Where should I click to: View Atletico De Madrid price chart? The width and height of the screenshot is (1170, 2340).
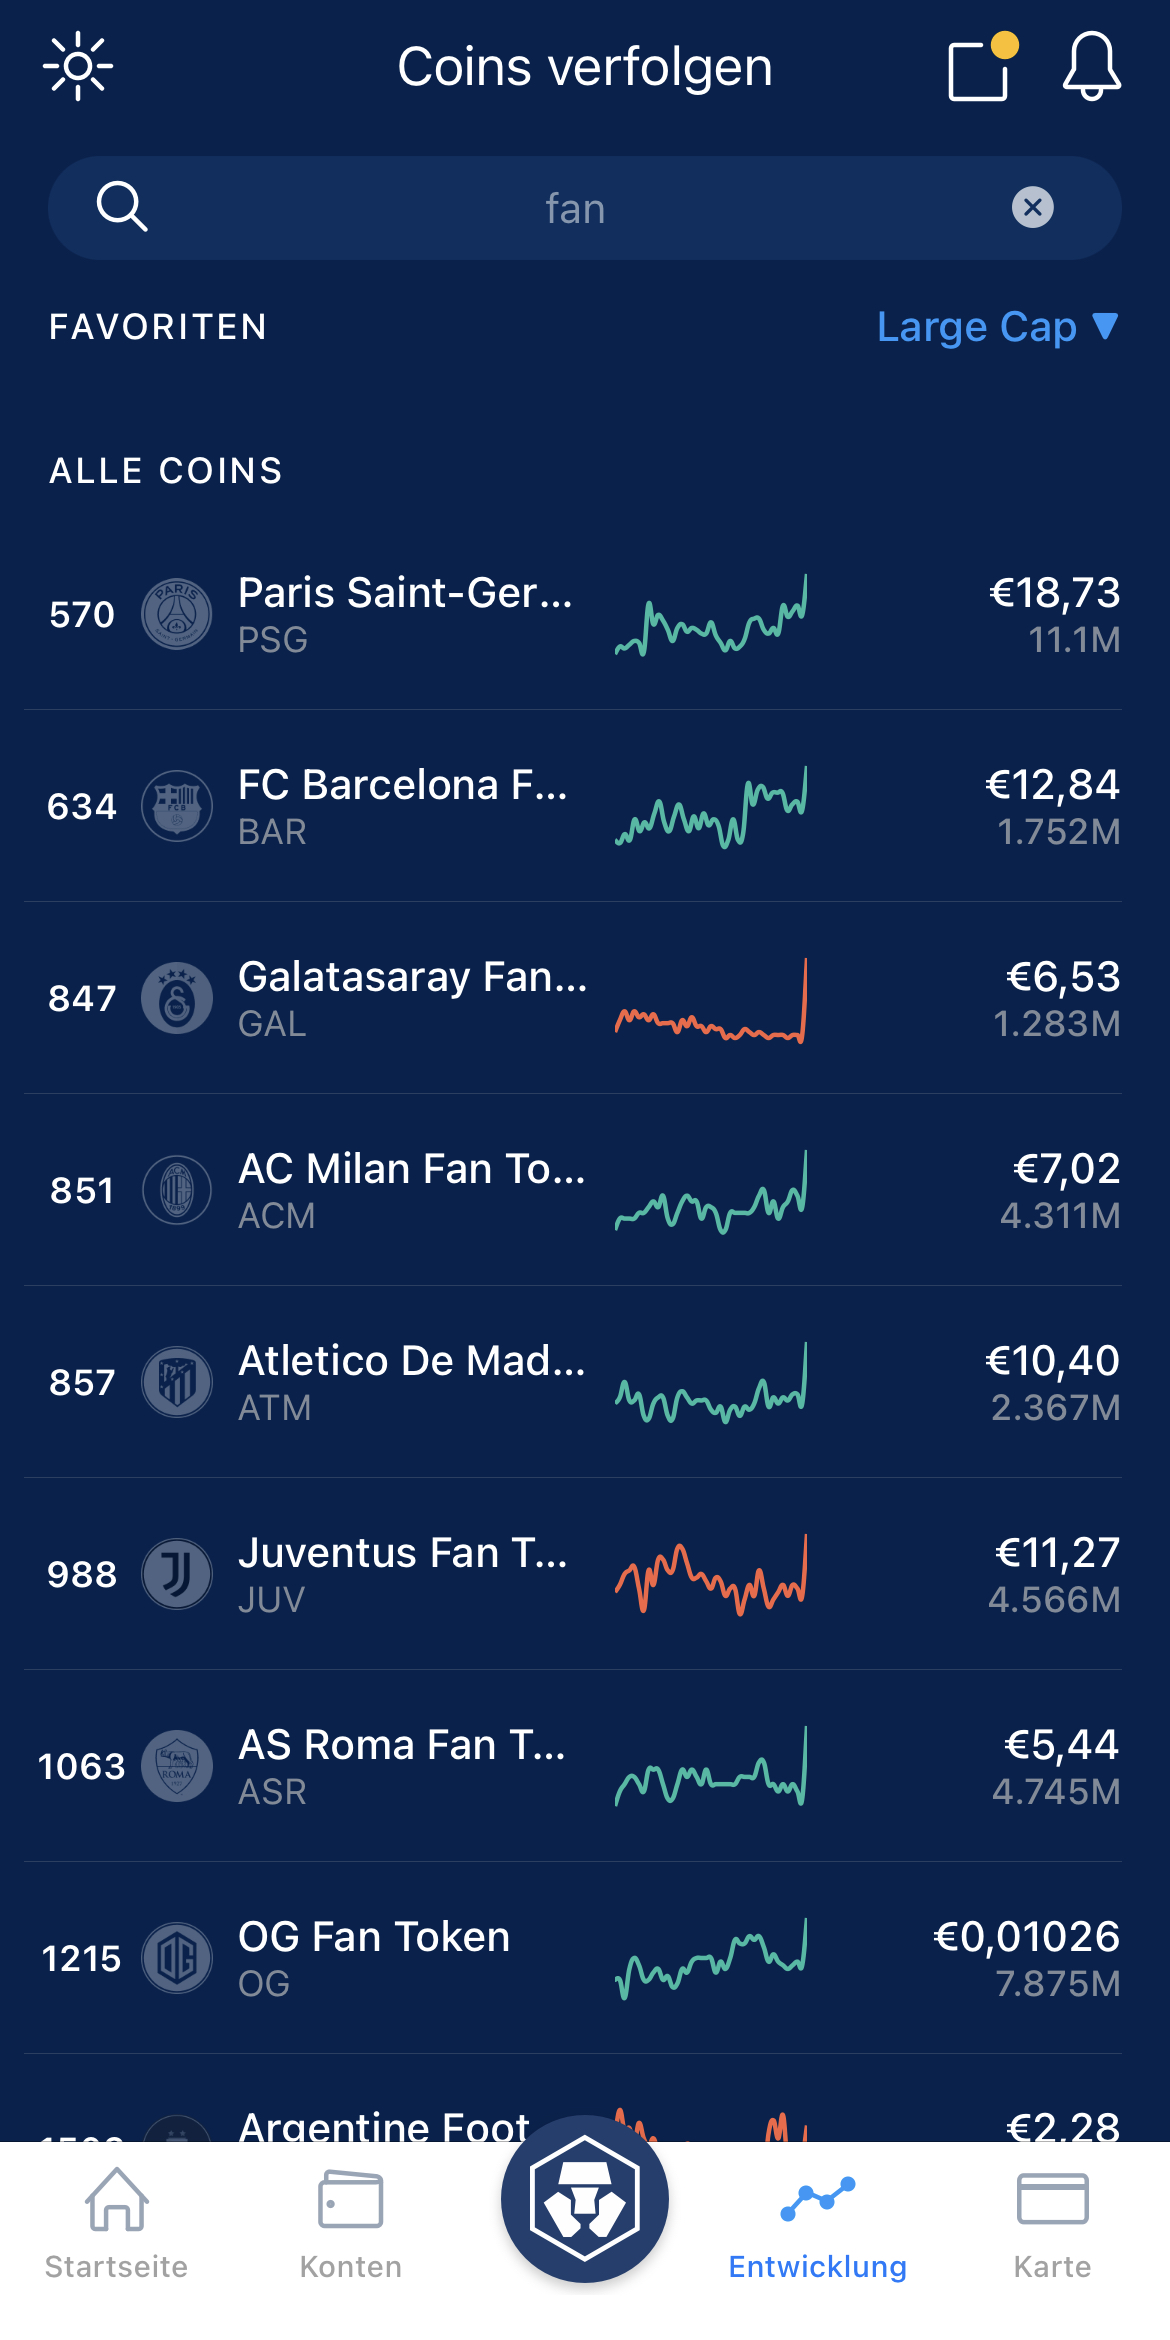(710, 1382)
